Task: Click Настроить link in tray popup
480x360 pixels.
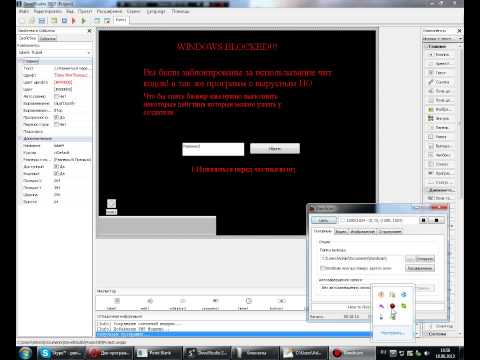Action: coord(393,333)
